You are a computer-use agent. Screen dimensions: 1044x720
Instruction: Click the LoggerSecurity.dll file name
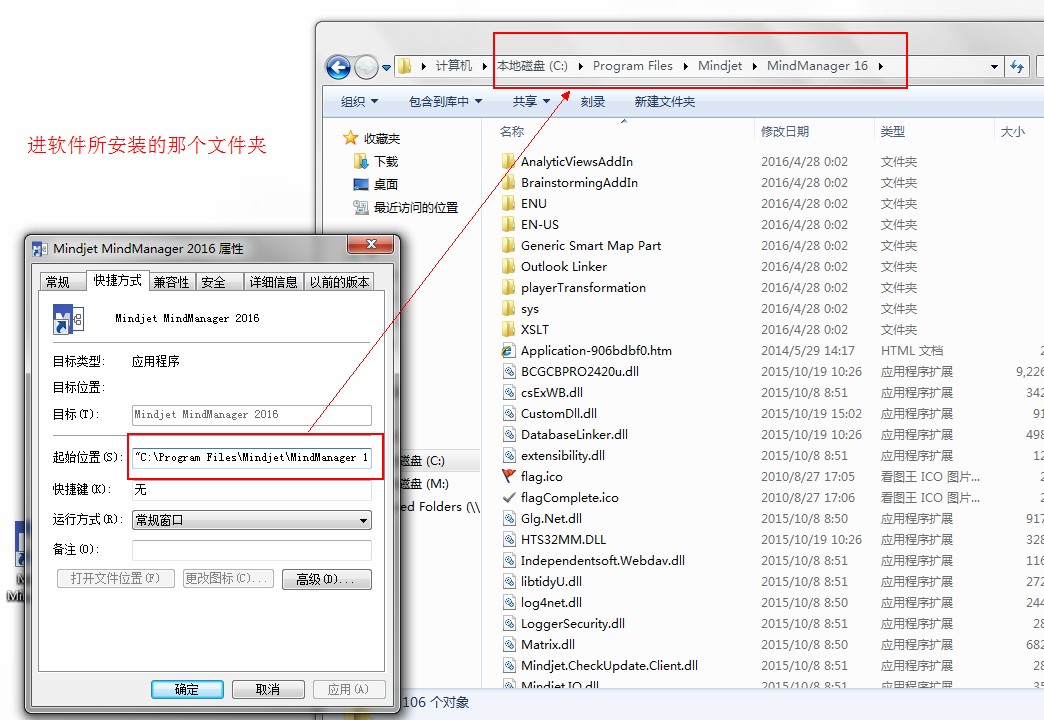point(573,623)
